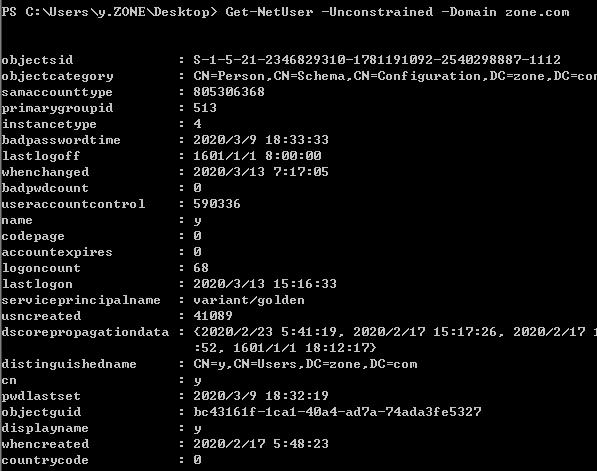Screen dimensions: 597x471
Task: Click the logoncount value 68
Action: pyautogui.click(x=201, y=268)
